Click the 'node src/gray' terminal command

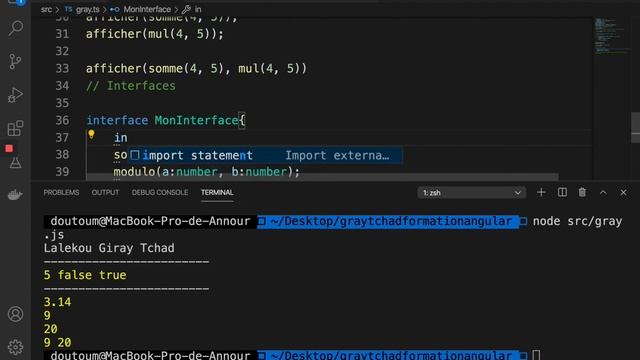(x=577, y=221)
